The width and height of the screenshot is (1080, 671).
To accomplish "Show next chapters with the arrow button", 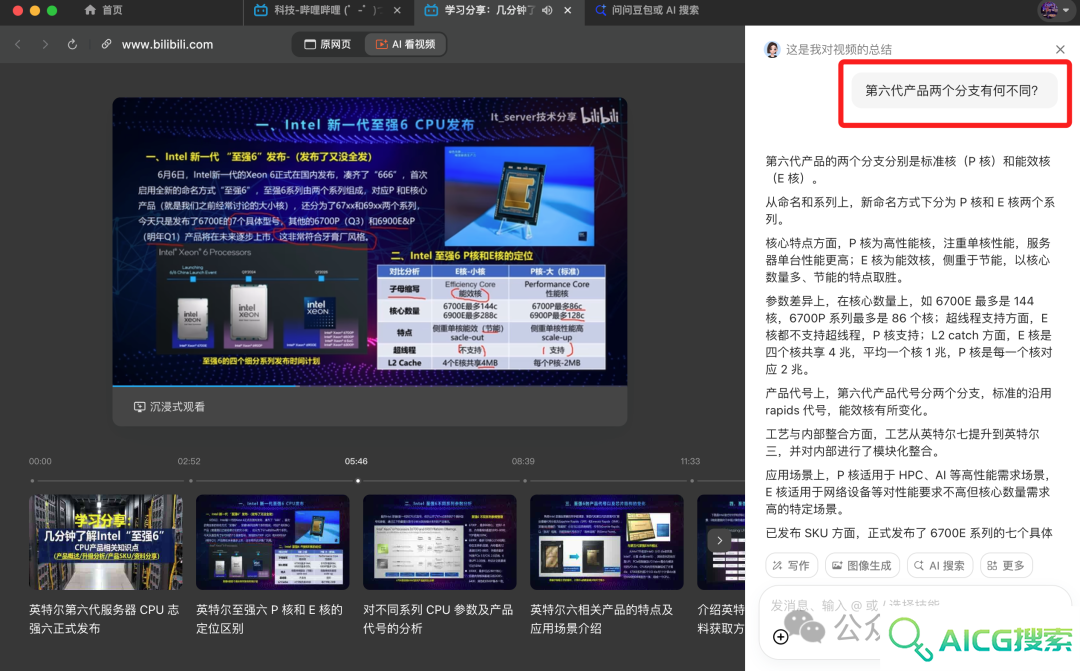I will tap(719, 540).
